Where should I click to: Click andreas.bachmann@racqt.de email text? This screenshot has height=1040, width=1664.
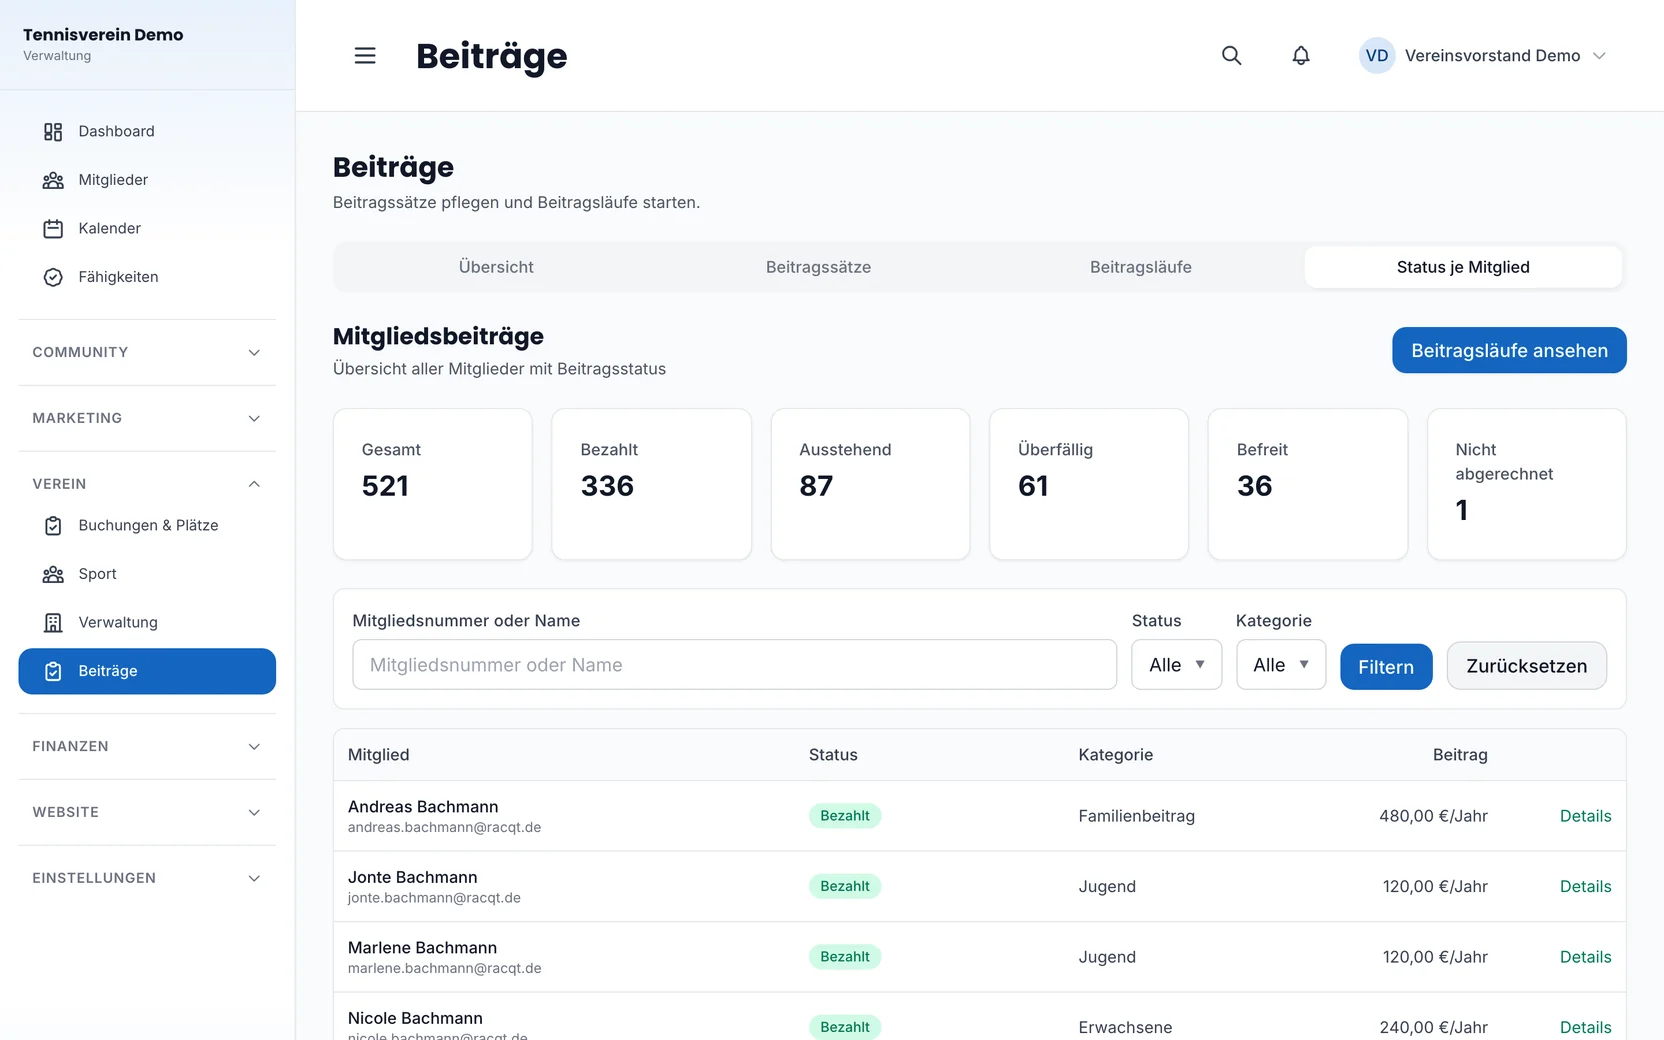pos(444,828)
